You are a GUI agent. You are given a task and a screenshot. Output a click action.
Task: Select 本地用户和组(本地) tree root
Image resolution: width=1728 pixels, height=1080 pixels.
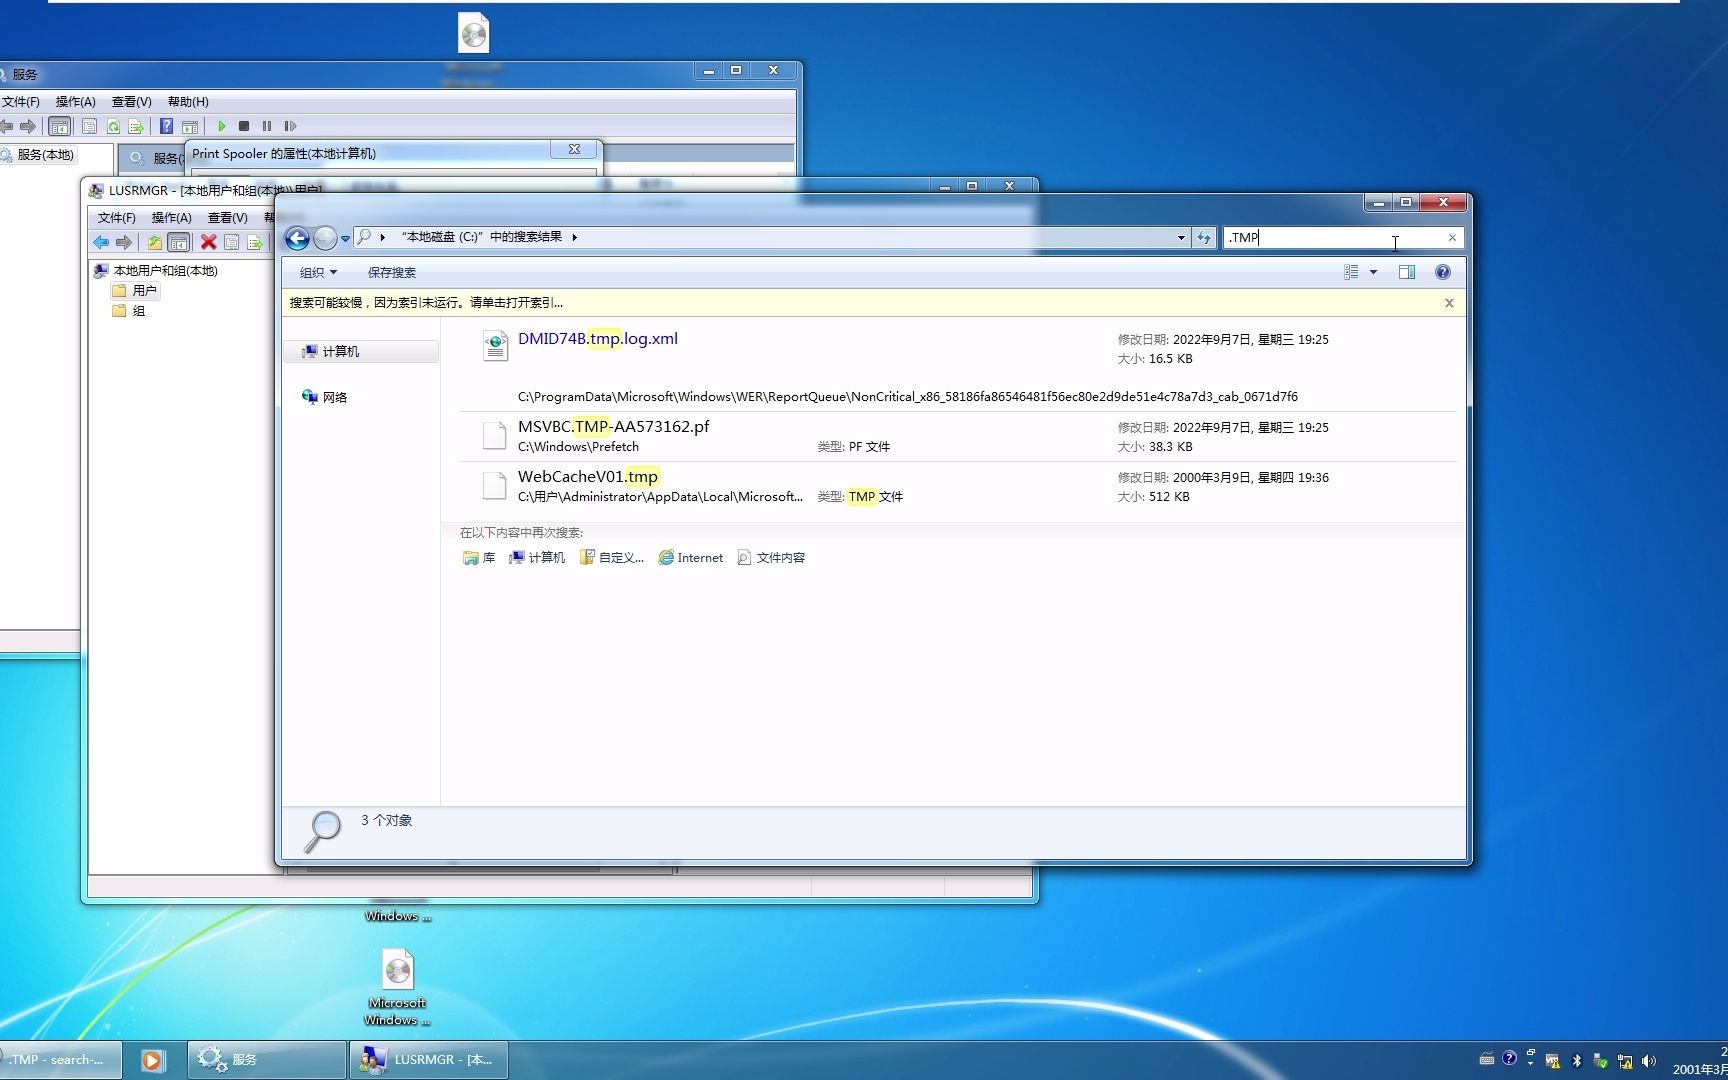(155, 271)
